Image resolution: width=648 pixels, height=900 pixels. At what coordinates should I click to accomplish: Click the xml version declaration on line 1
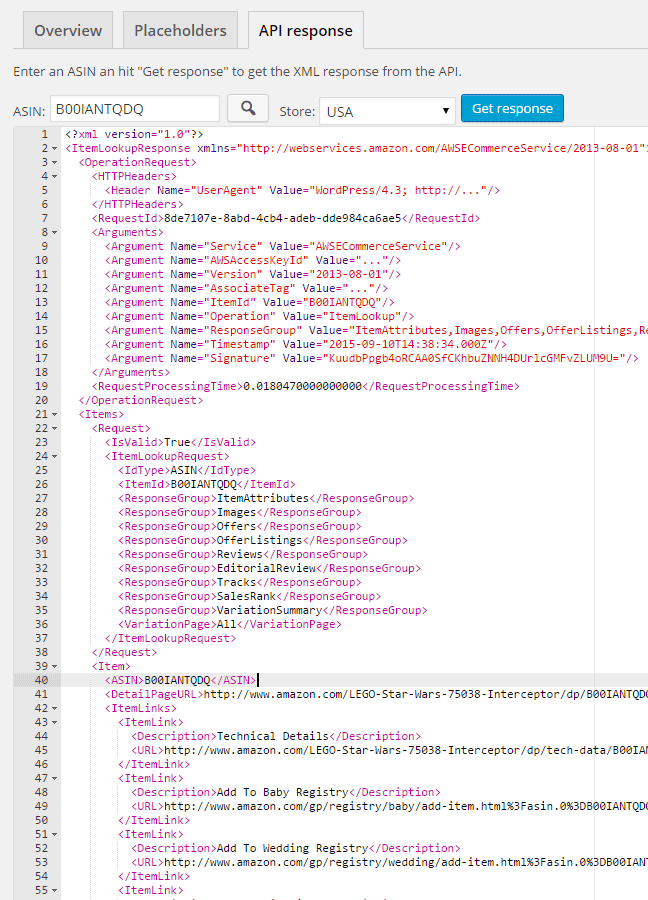(134, 134)
